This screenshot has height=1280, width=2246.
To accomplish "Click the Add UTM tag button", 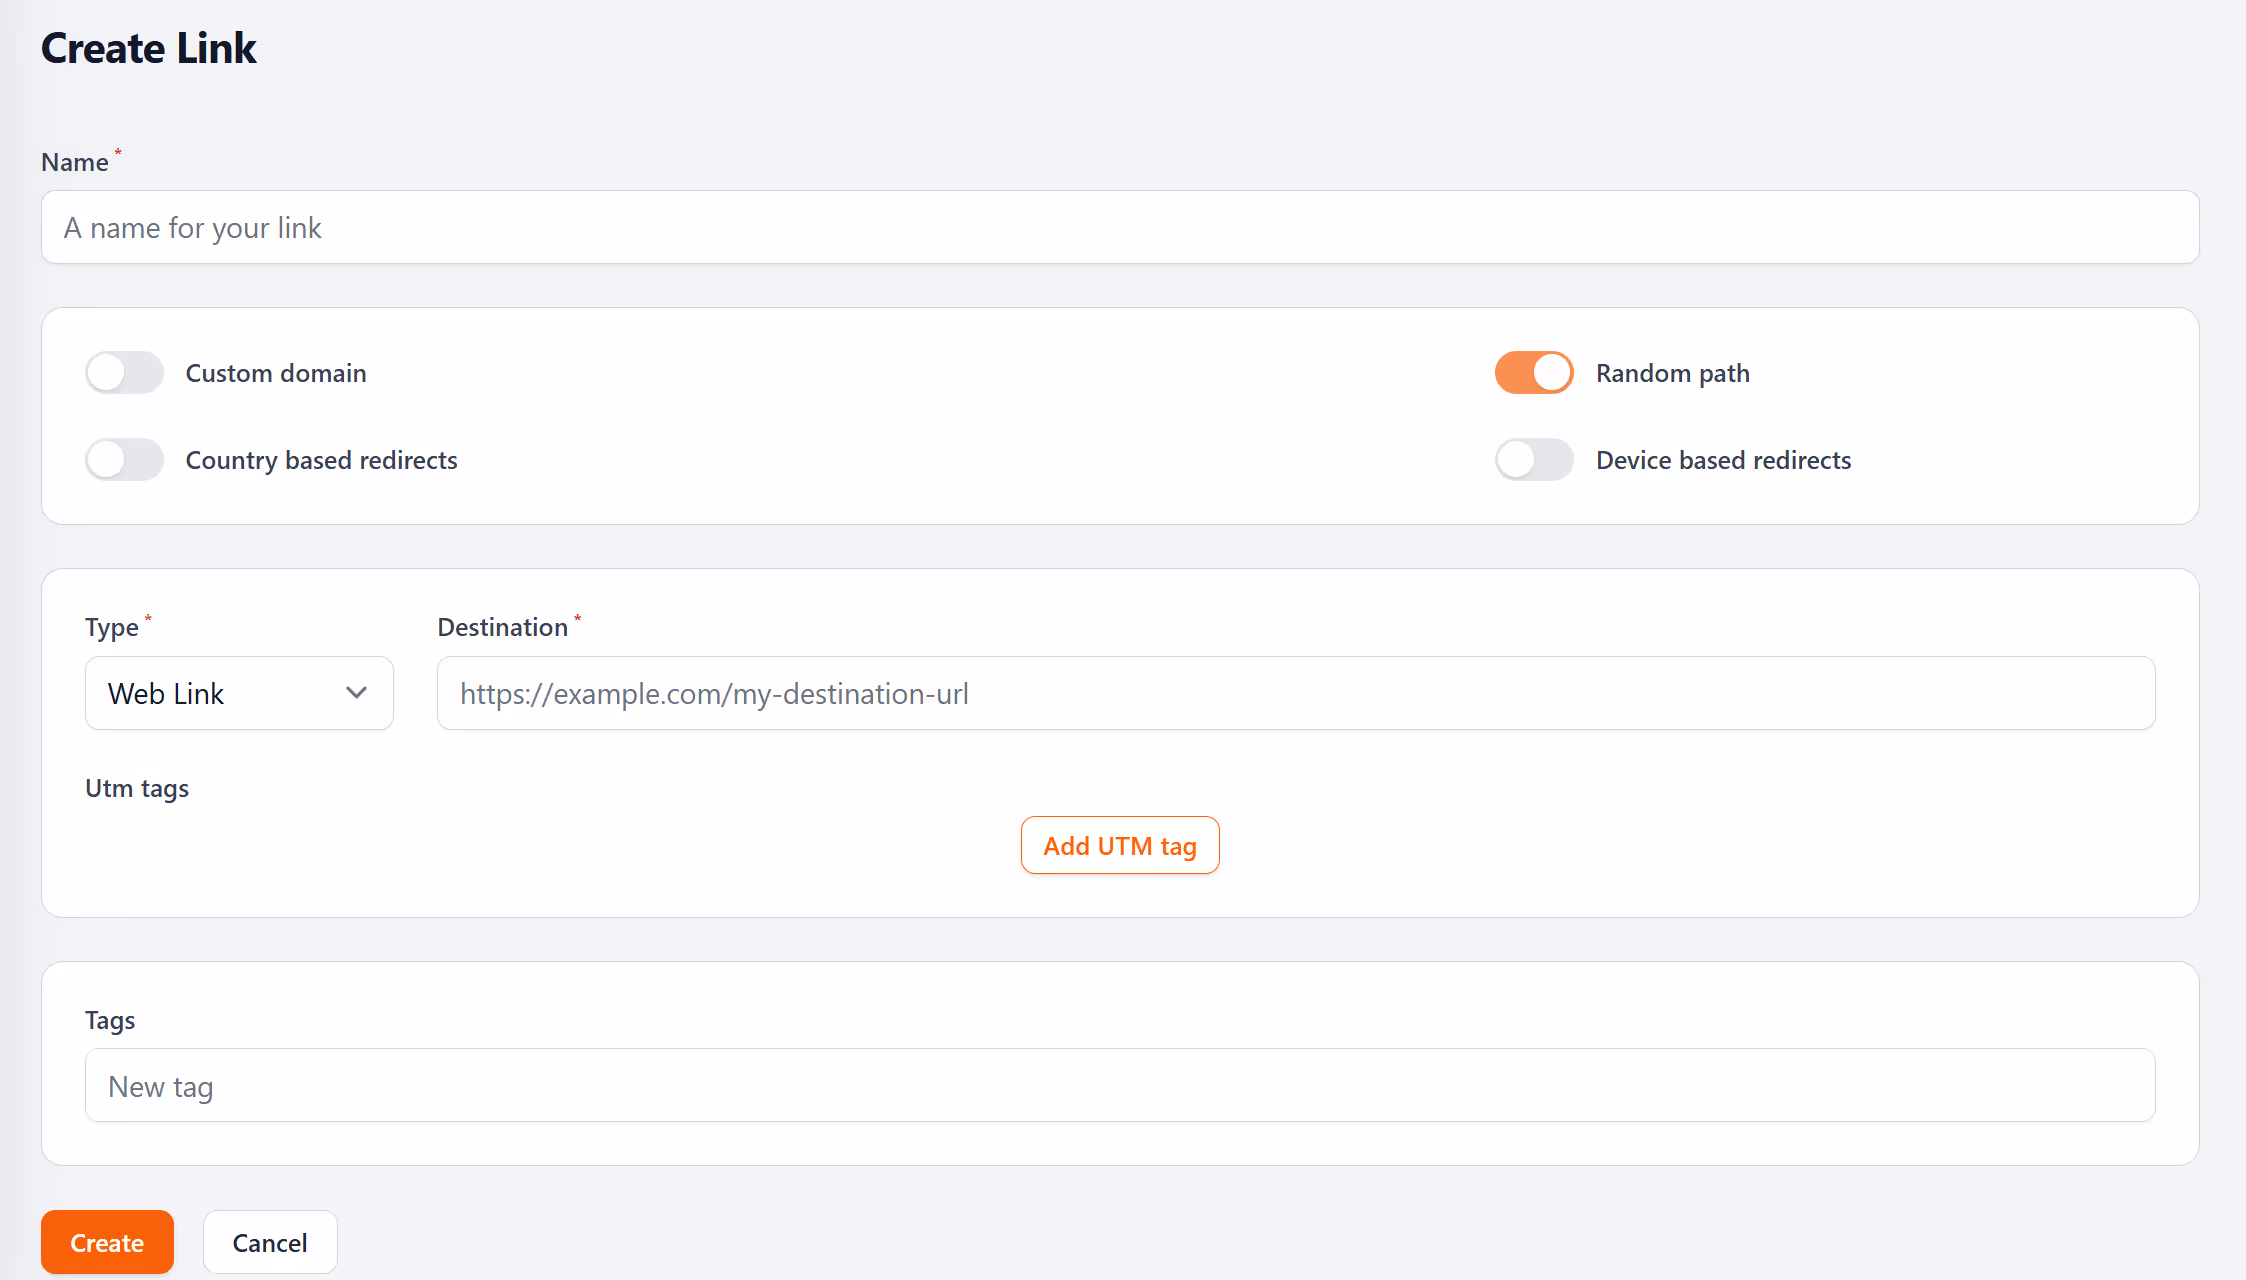I will [x=1119, y=845].
